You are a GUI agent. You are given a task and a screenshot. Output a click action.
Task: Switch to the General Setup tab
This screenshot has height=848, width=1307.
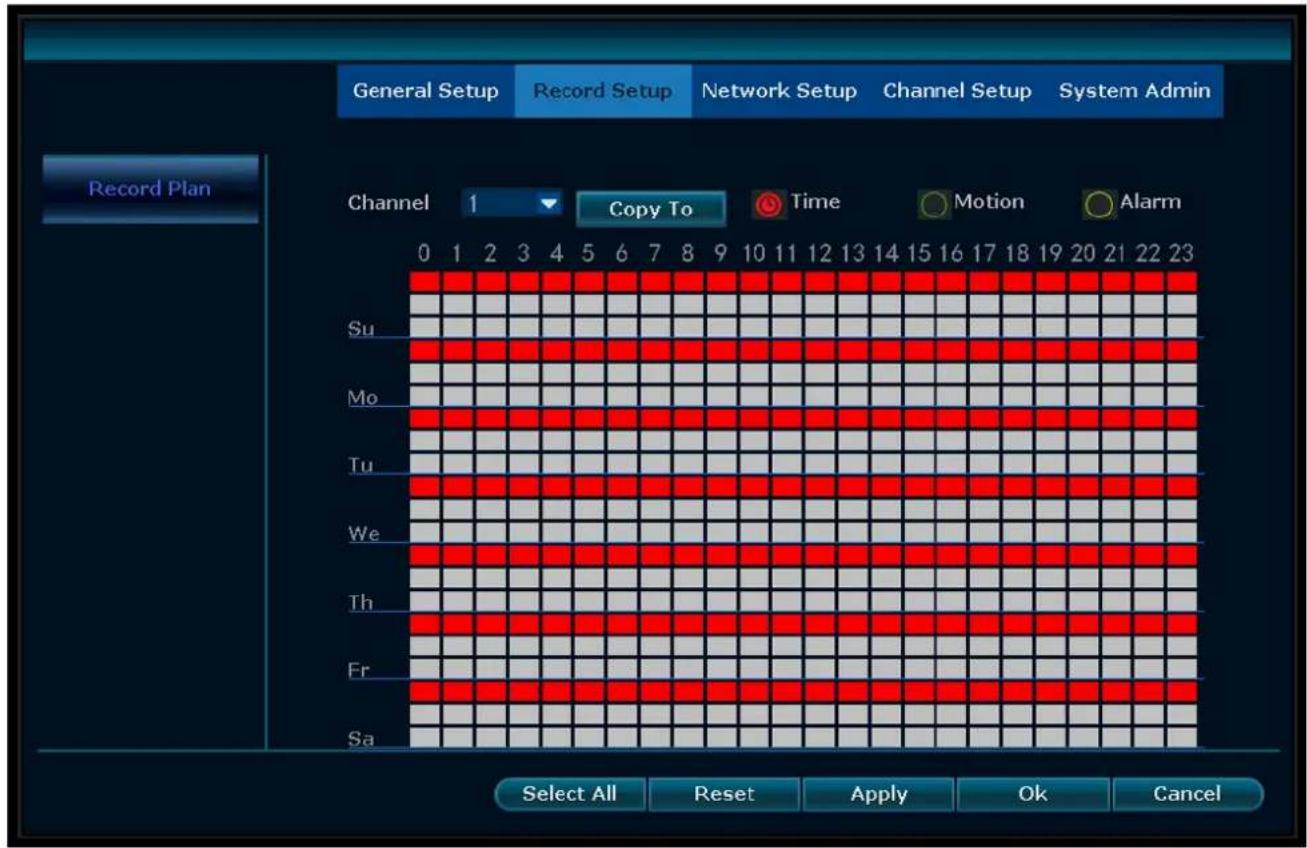[426, 92]
